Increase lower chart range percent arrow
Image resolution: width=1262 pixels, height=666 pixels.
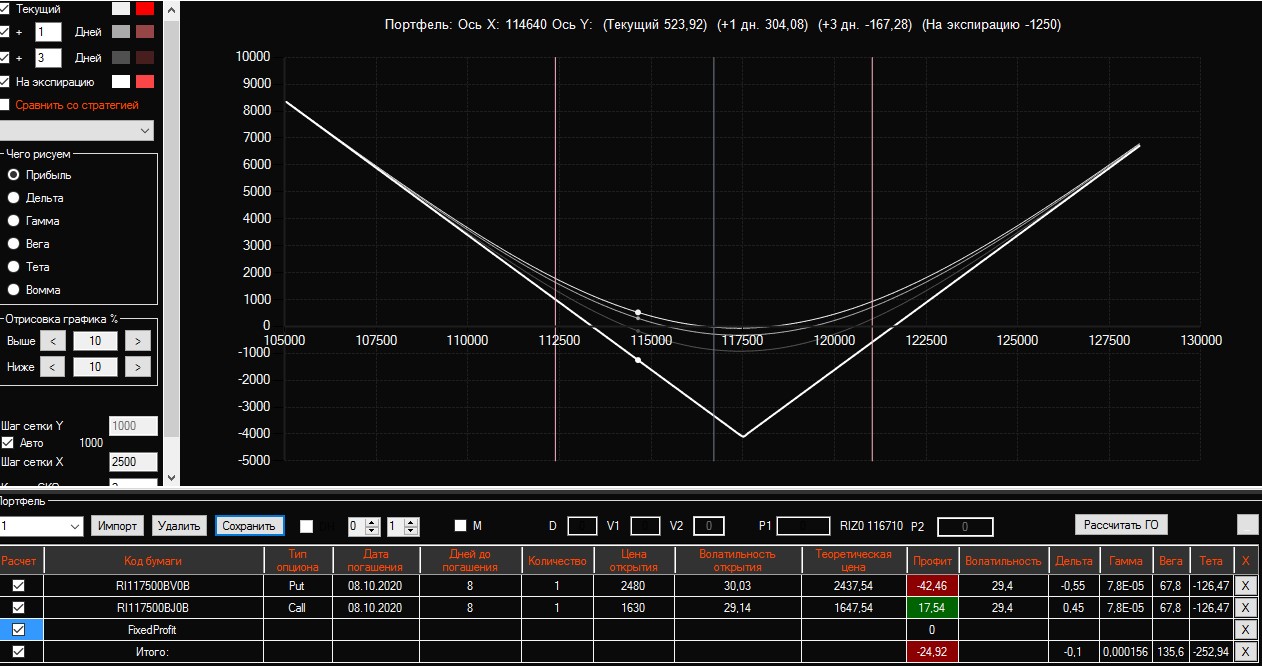pyautogui.click(x=138, y=367)
